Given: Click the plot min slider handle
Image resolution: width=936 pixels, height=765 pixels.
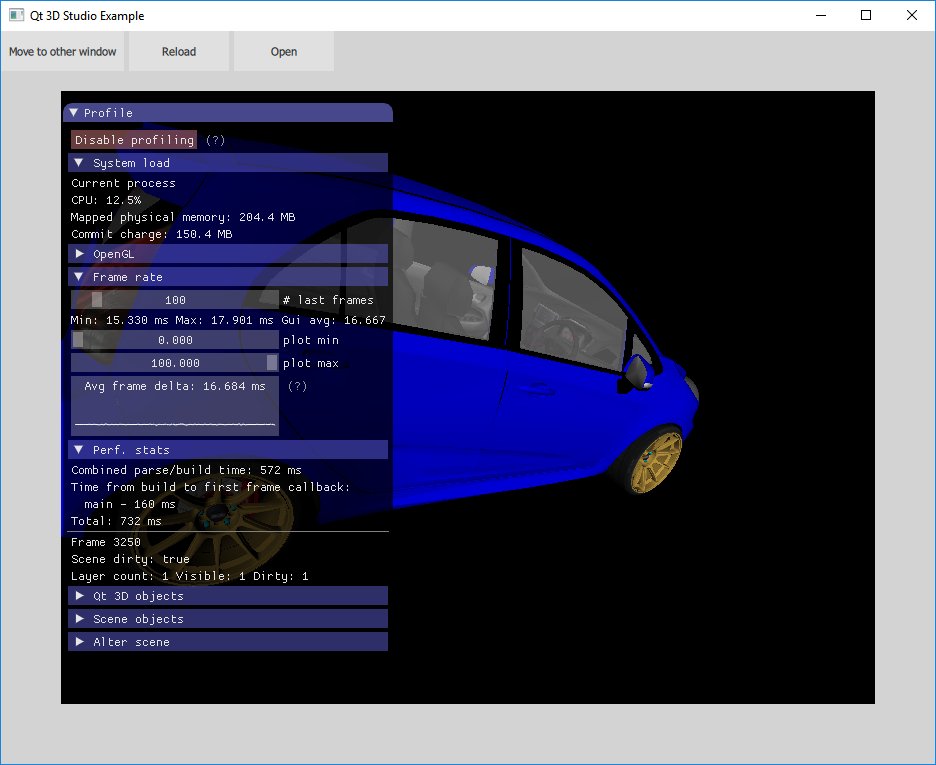Looking at the screenshot, I should 77,339.
